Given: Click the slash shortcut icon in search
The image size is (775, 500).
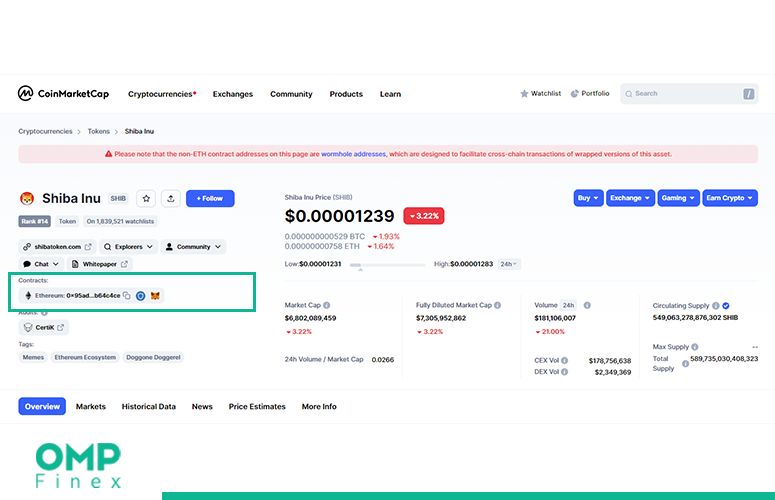Looking at the screenshot, I should 748,94.
